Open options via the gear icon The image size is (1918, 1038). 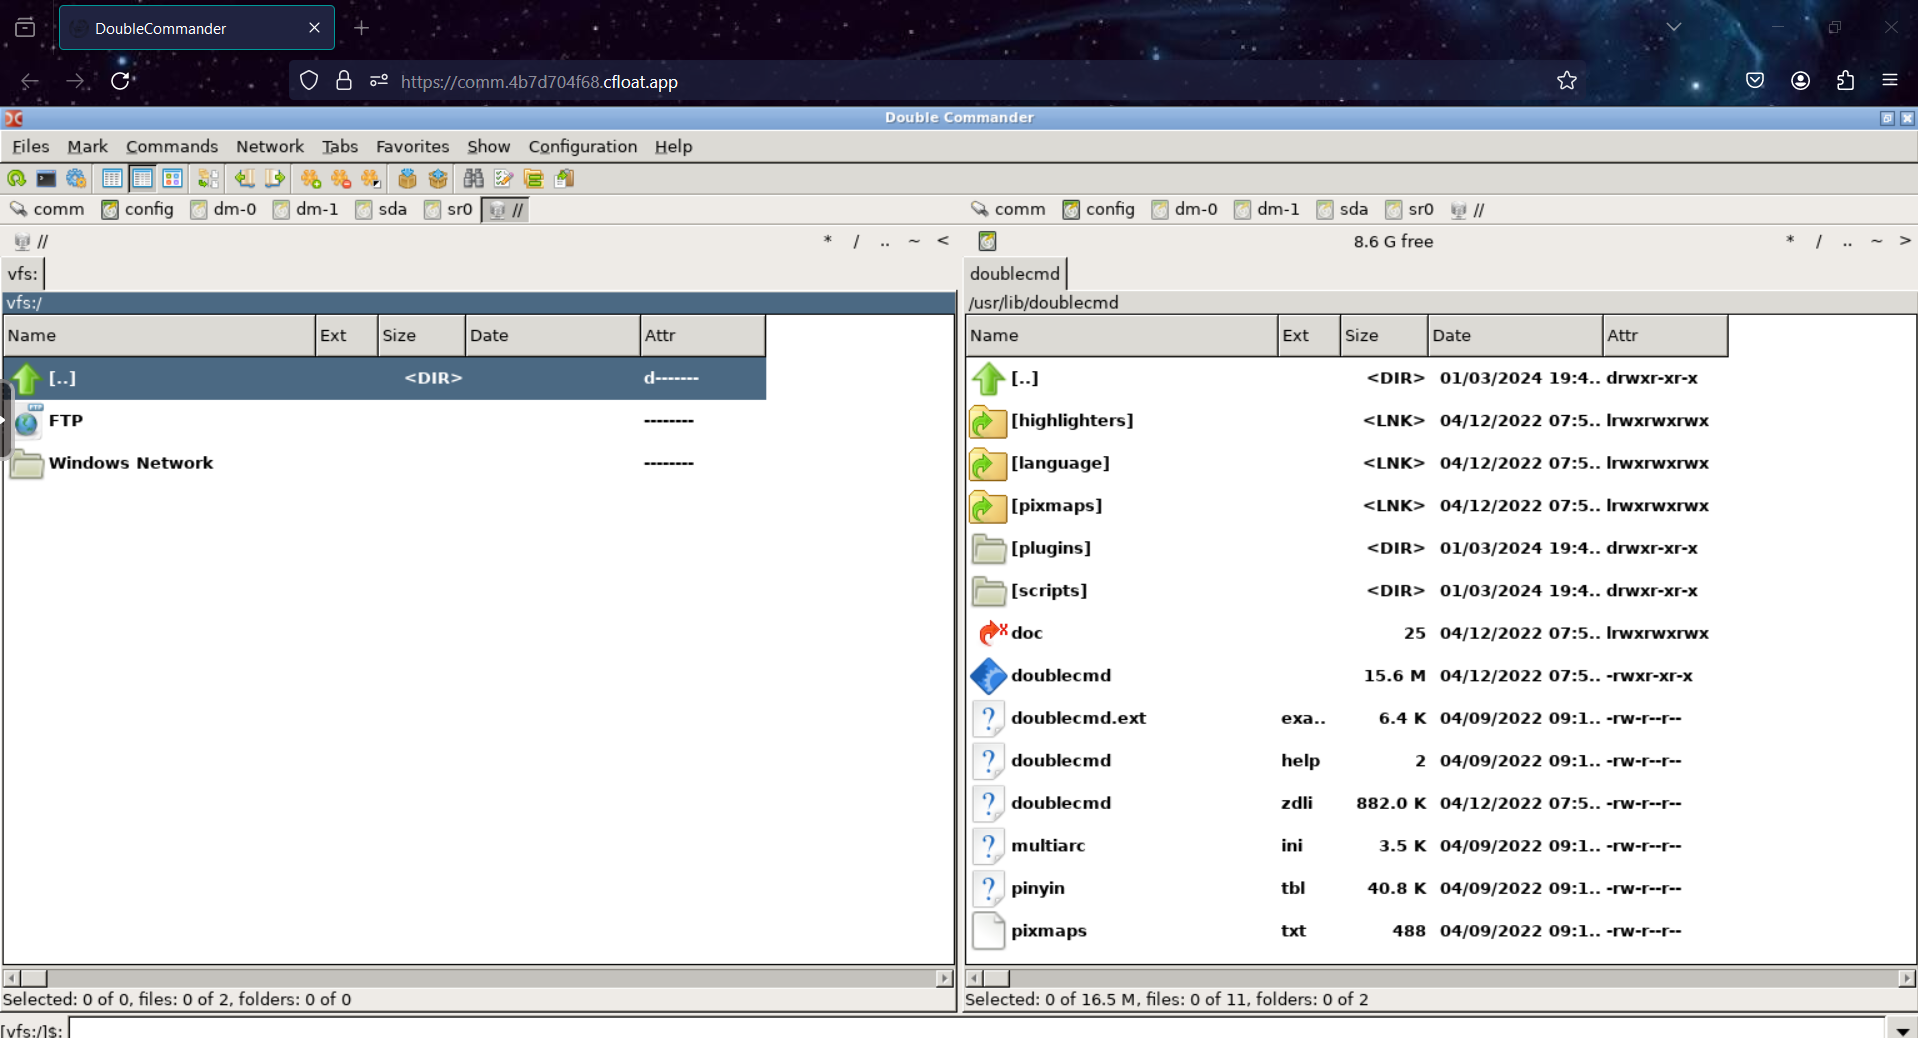(76, 178)
